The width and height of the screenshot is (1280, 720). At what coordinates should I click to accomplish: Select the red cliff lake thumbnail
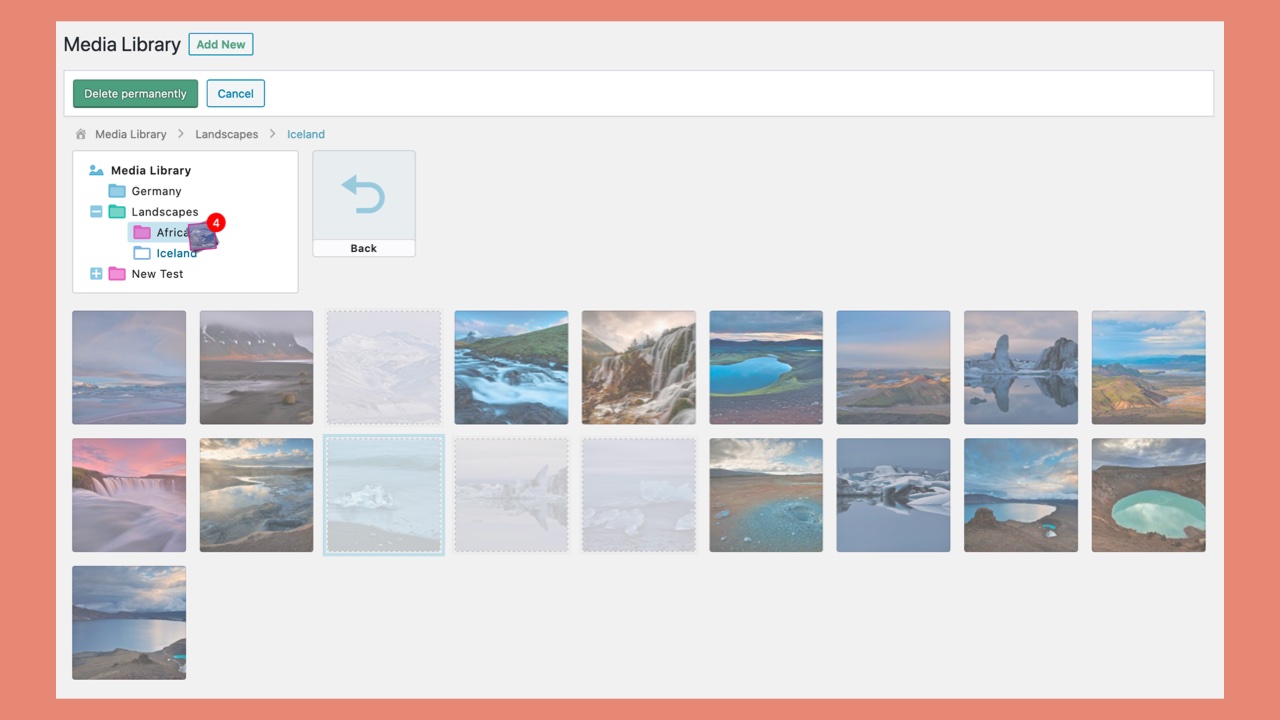1021,495
